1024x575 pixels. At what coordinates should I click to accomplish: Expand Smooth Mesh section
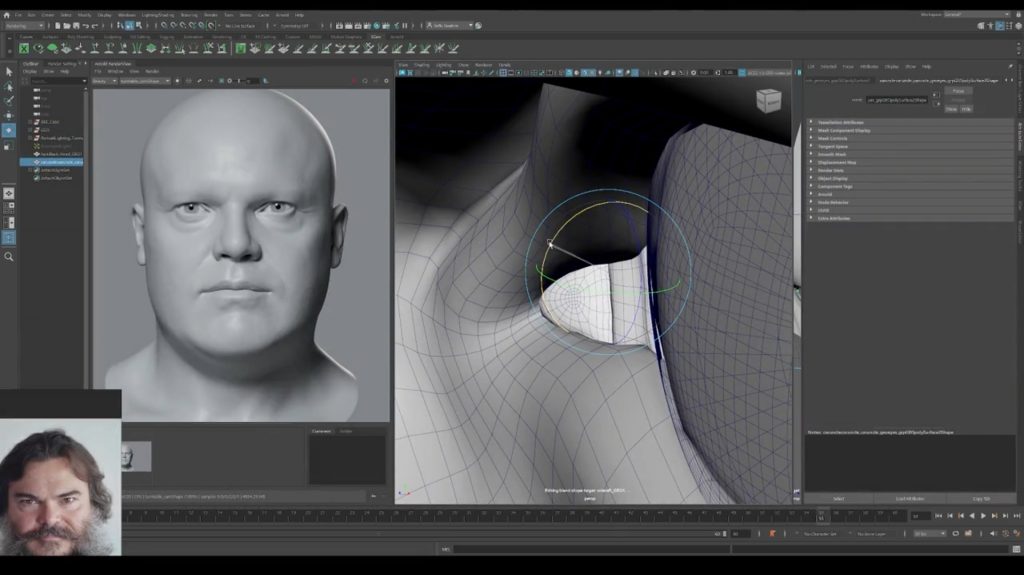click(910, 154)
